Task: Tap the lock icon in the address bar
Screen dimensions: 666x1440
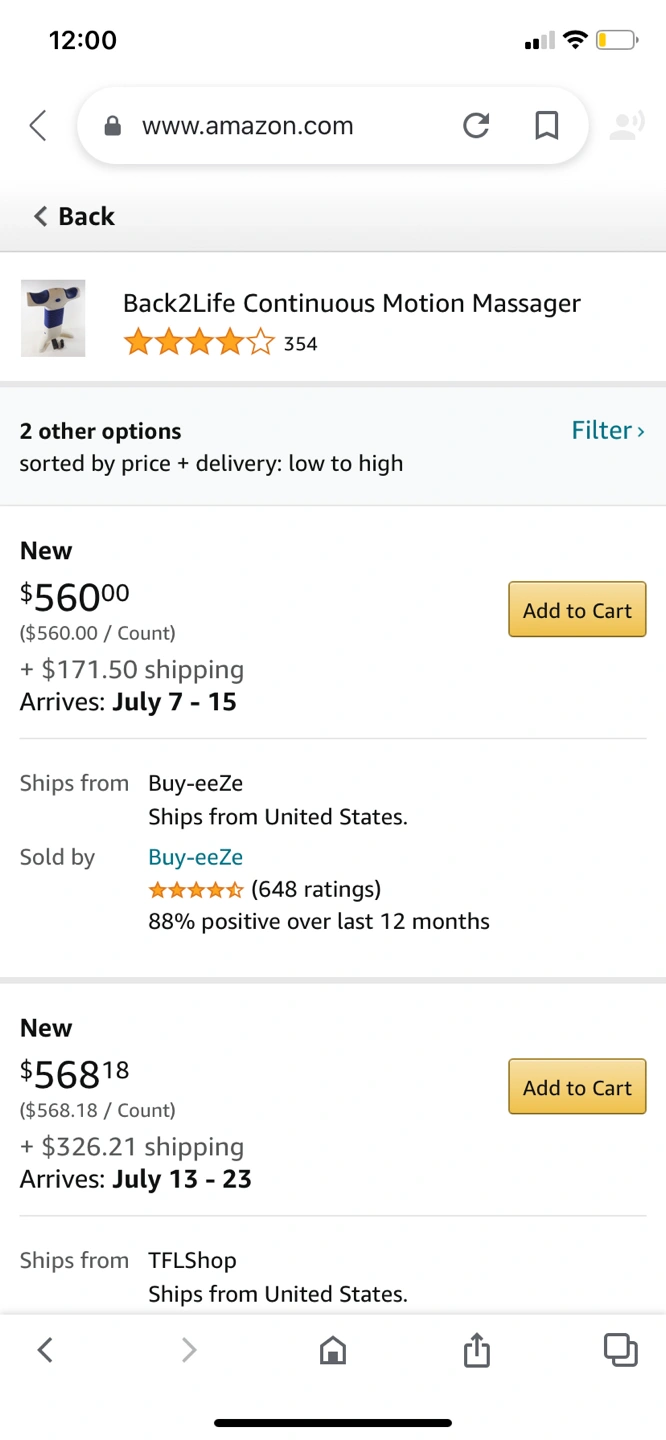Action: click(113, 127)
